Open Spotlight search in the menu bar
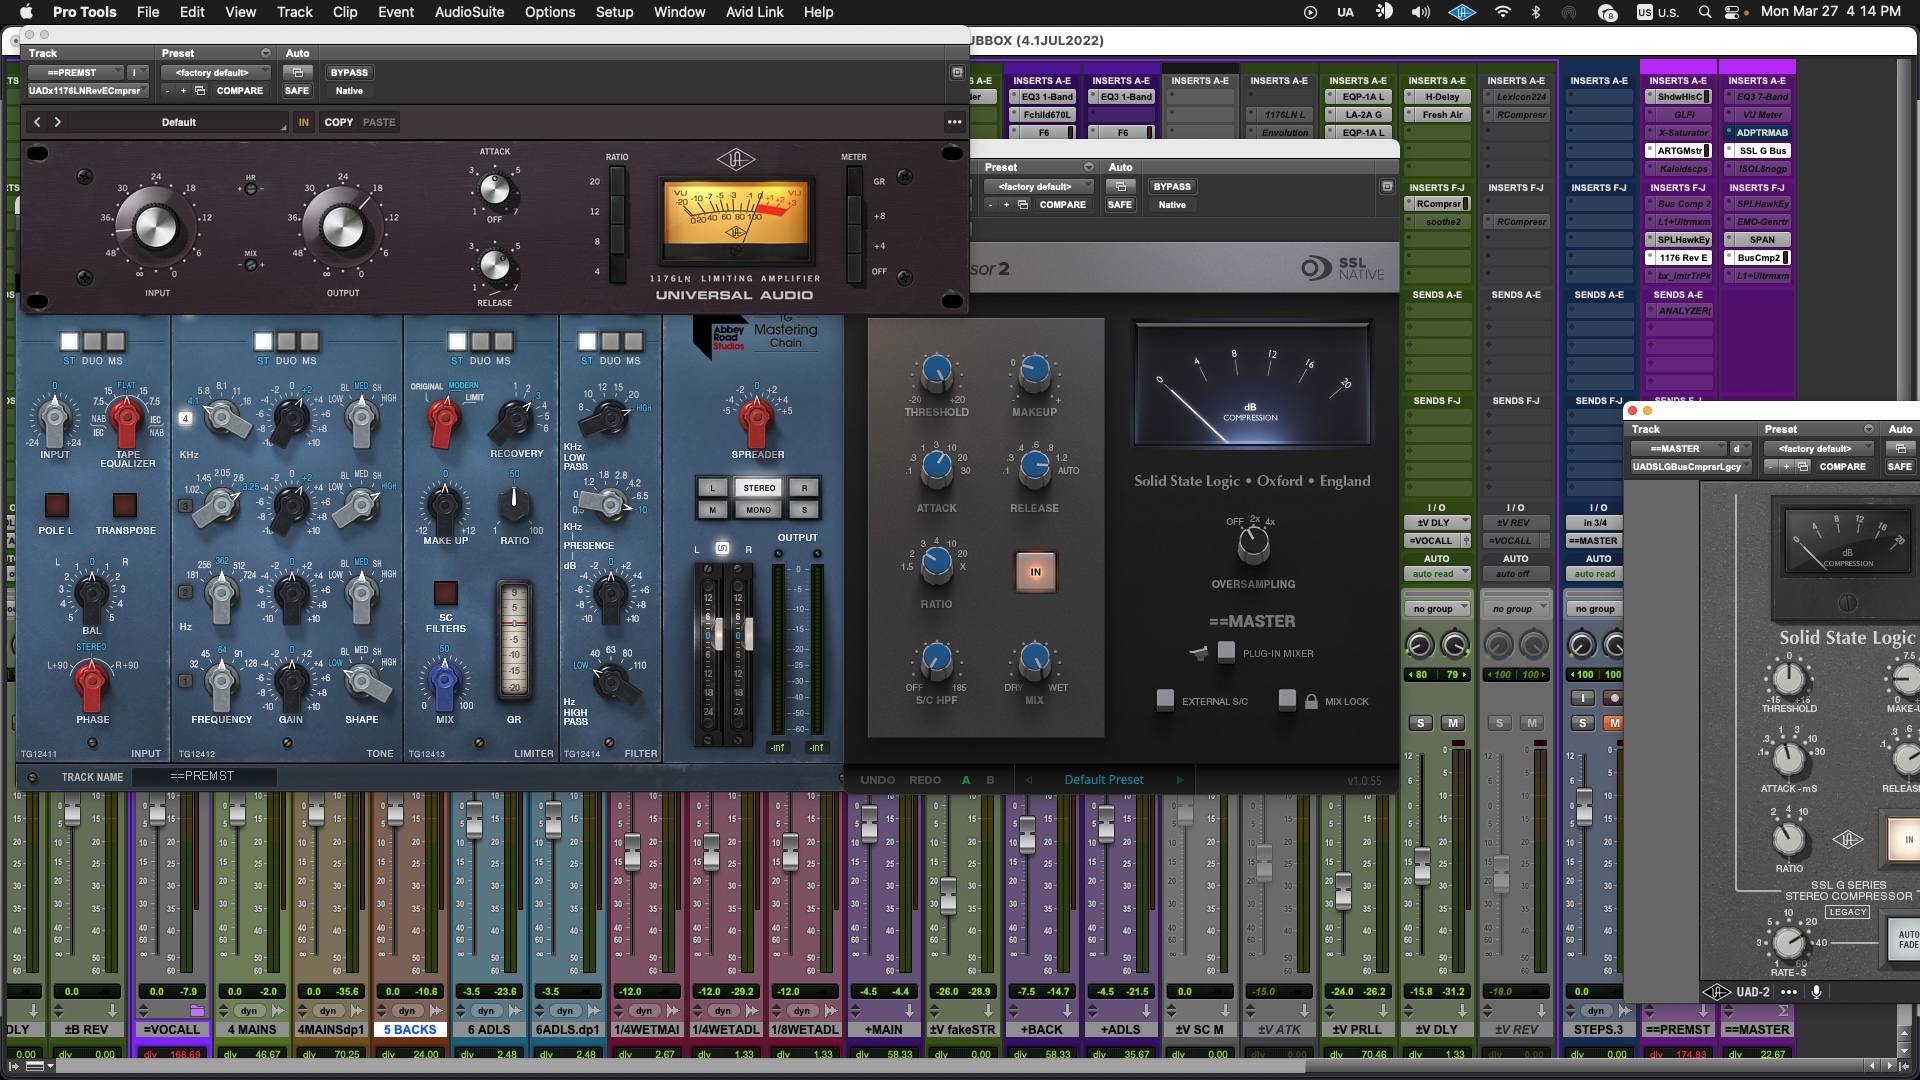 [1704, 12]
